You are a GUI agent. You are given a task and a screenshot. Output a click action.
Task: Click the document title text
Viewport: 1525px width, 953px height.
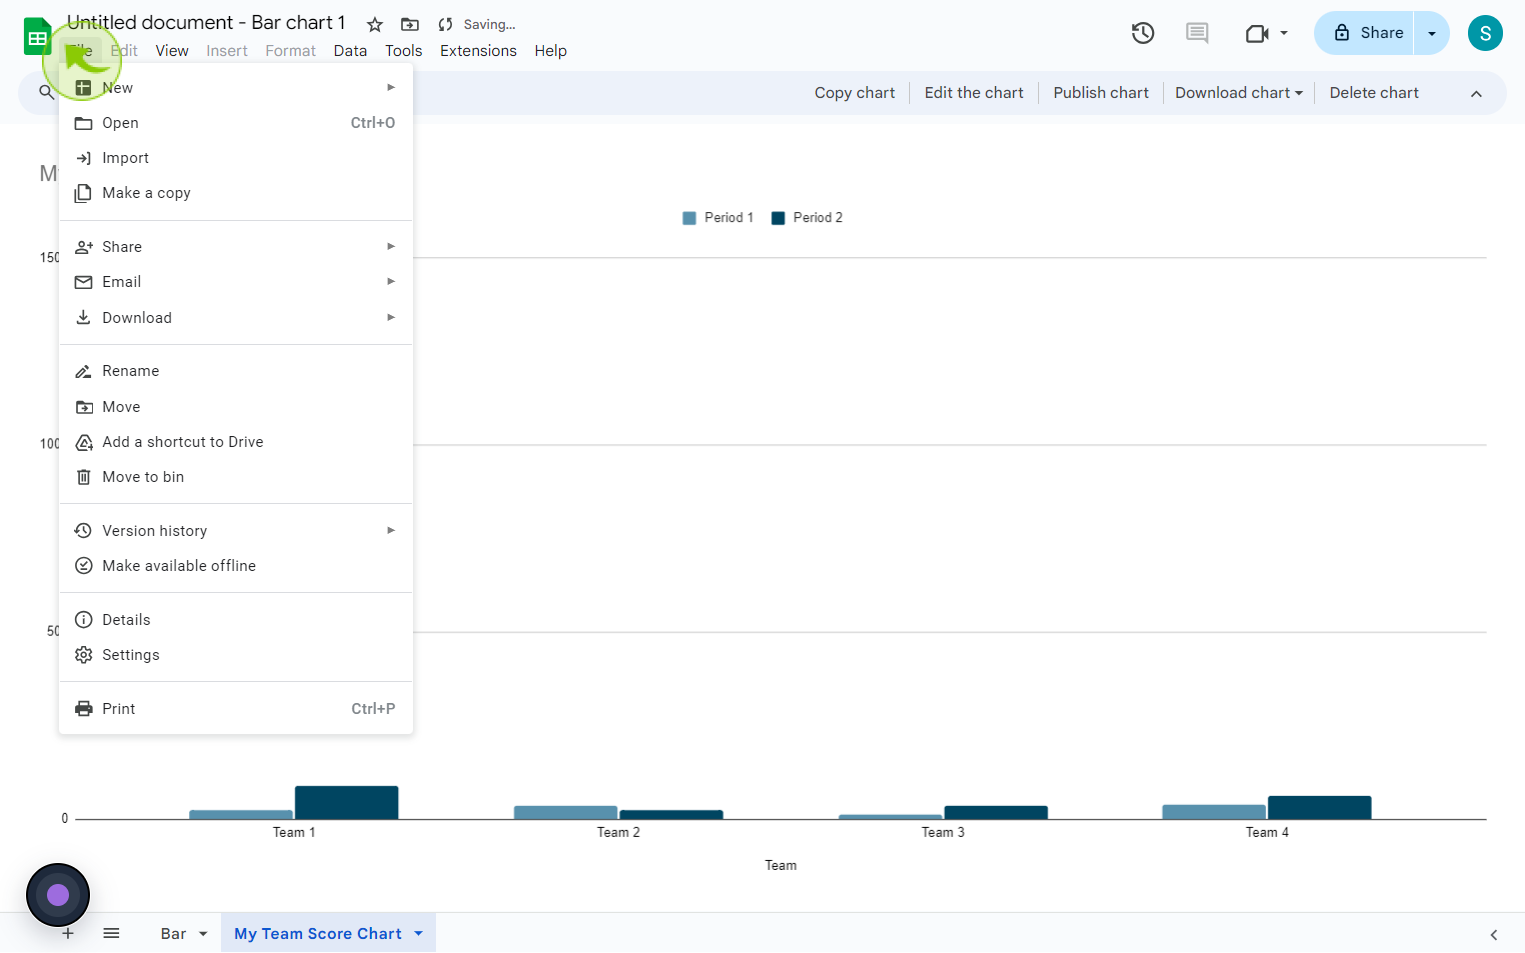206,22
